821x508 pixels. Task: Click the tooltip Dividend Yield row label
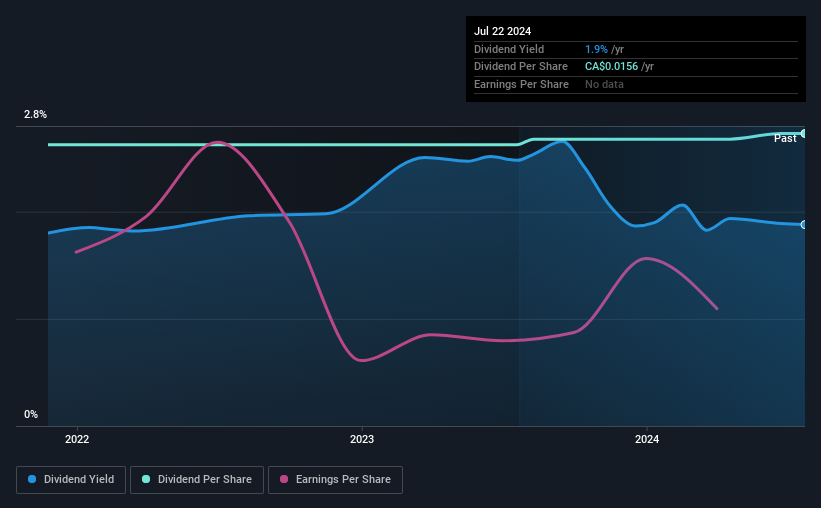tap(509, 49)
